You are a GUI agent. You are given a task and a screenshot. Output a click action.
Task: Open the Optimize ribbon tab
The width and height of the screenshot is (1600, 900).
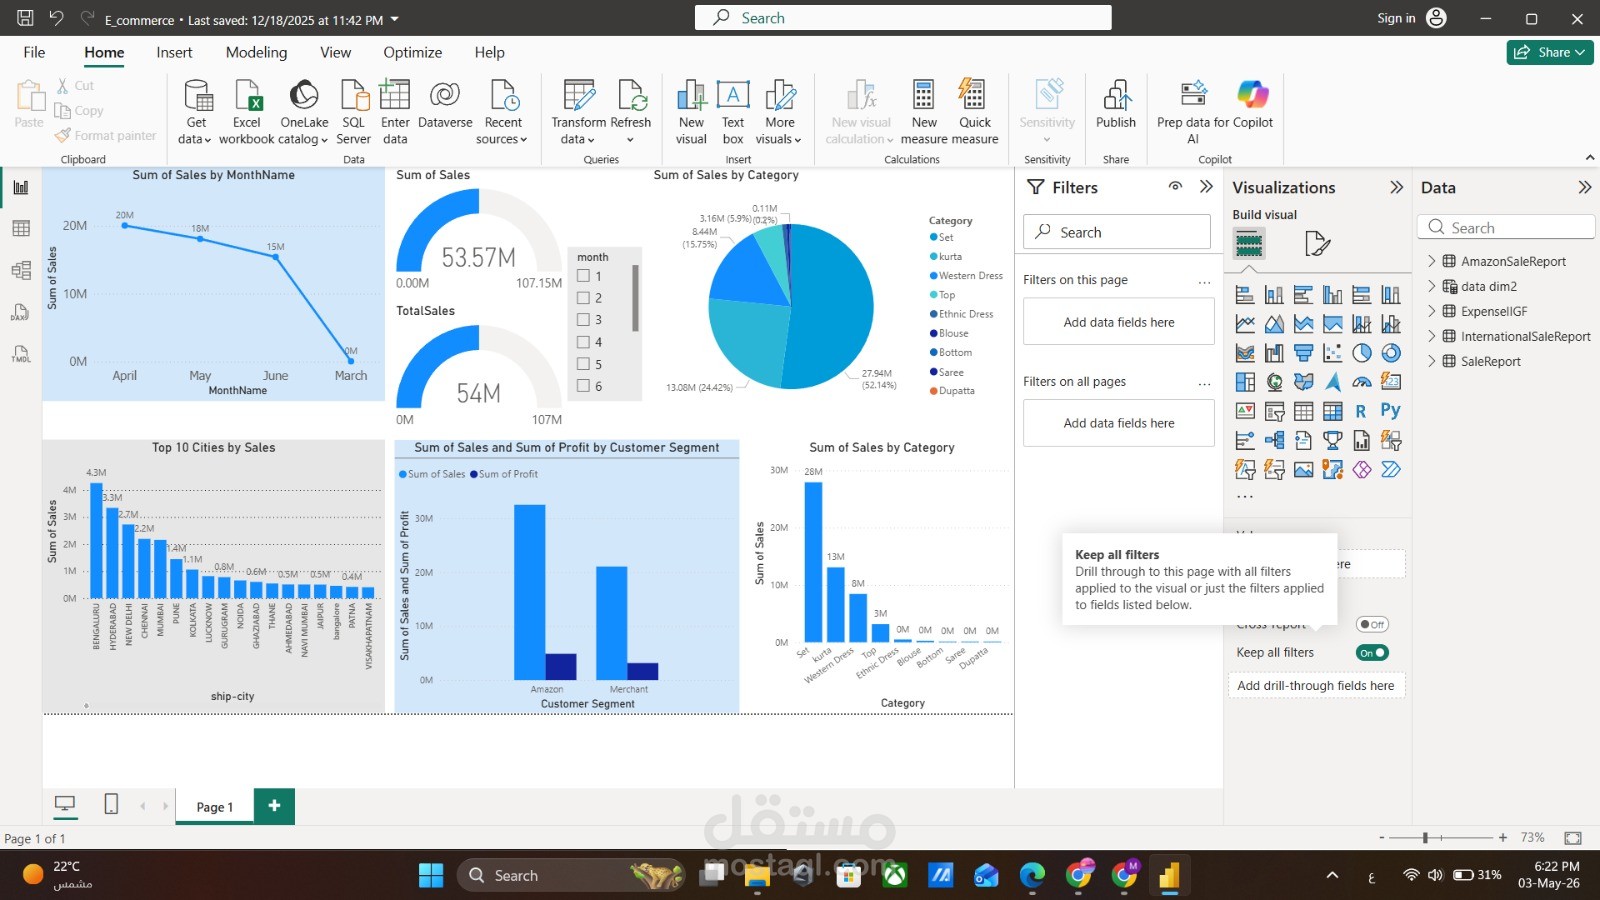click(x=412, y=52)
